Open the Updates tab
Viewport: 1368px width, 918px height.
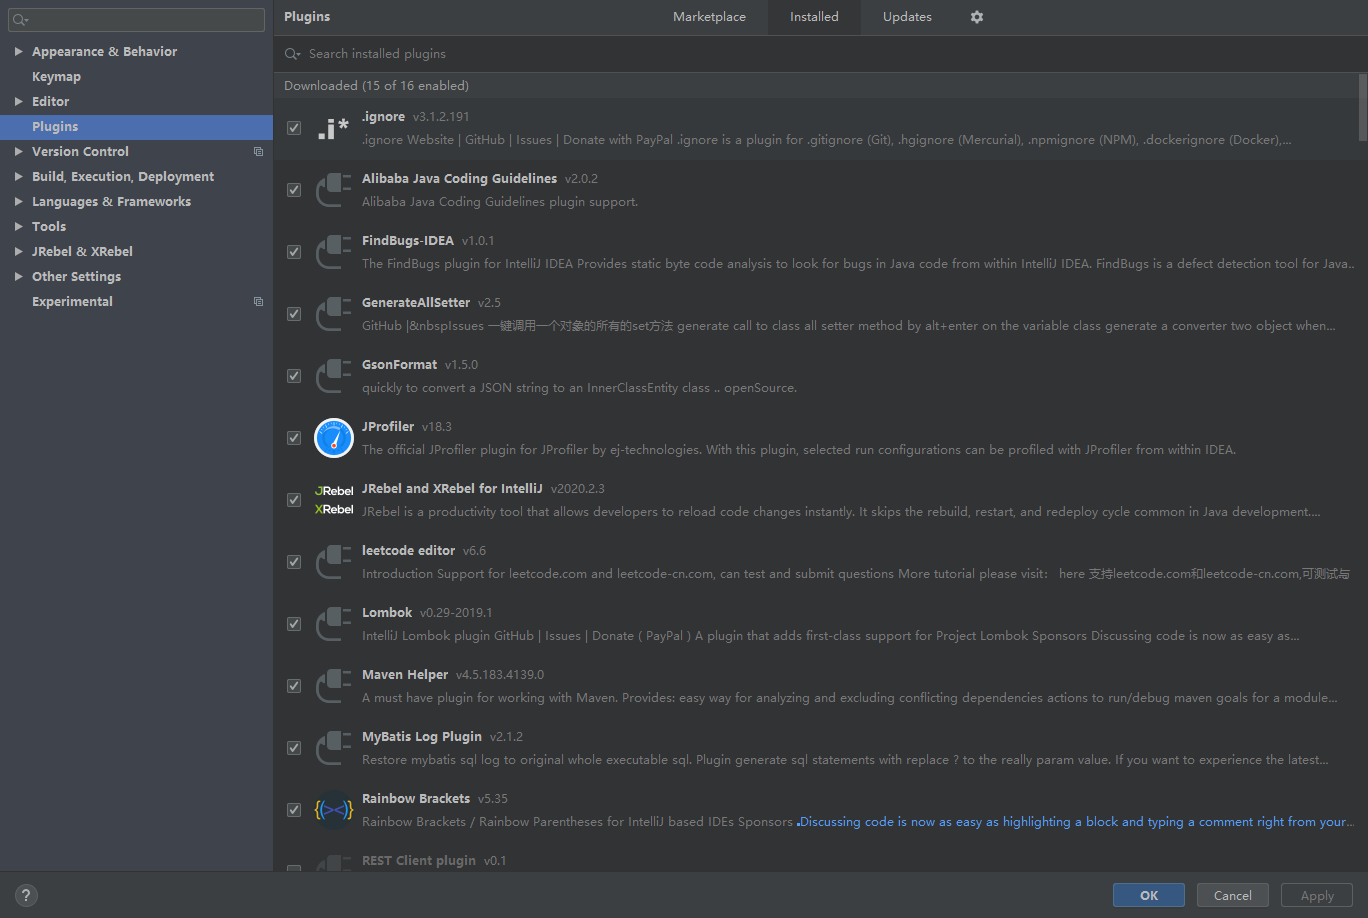(907, 17)
